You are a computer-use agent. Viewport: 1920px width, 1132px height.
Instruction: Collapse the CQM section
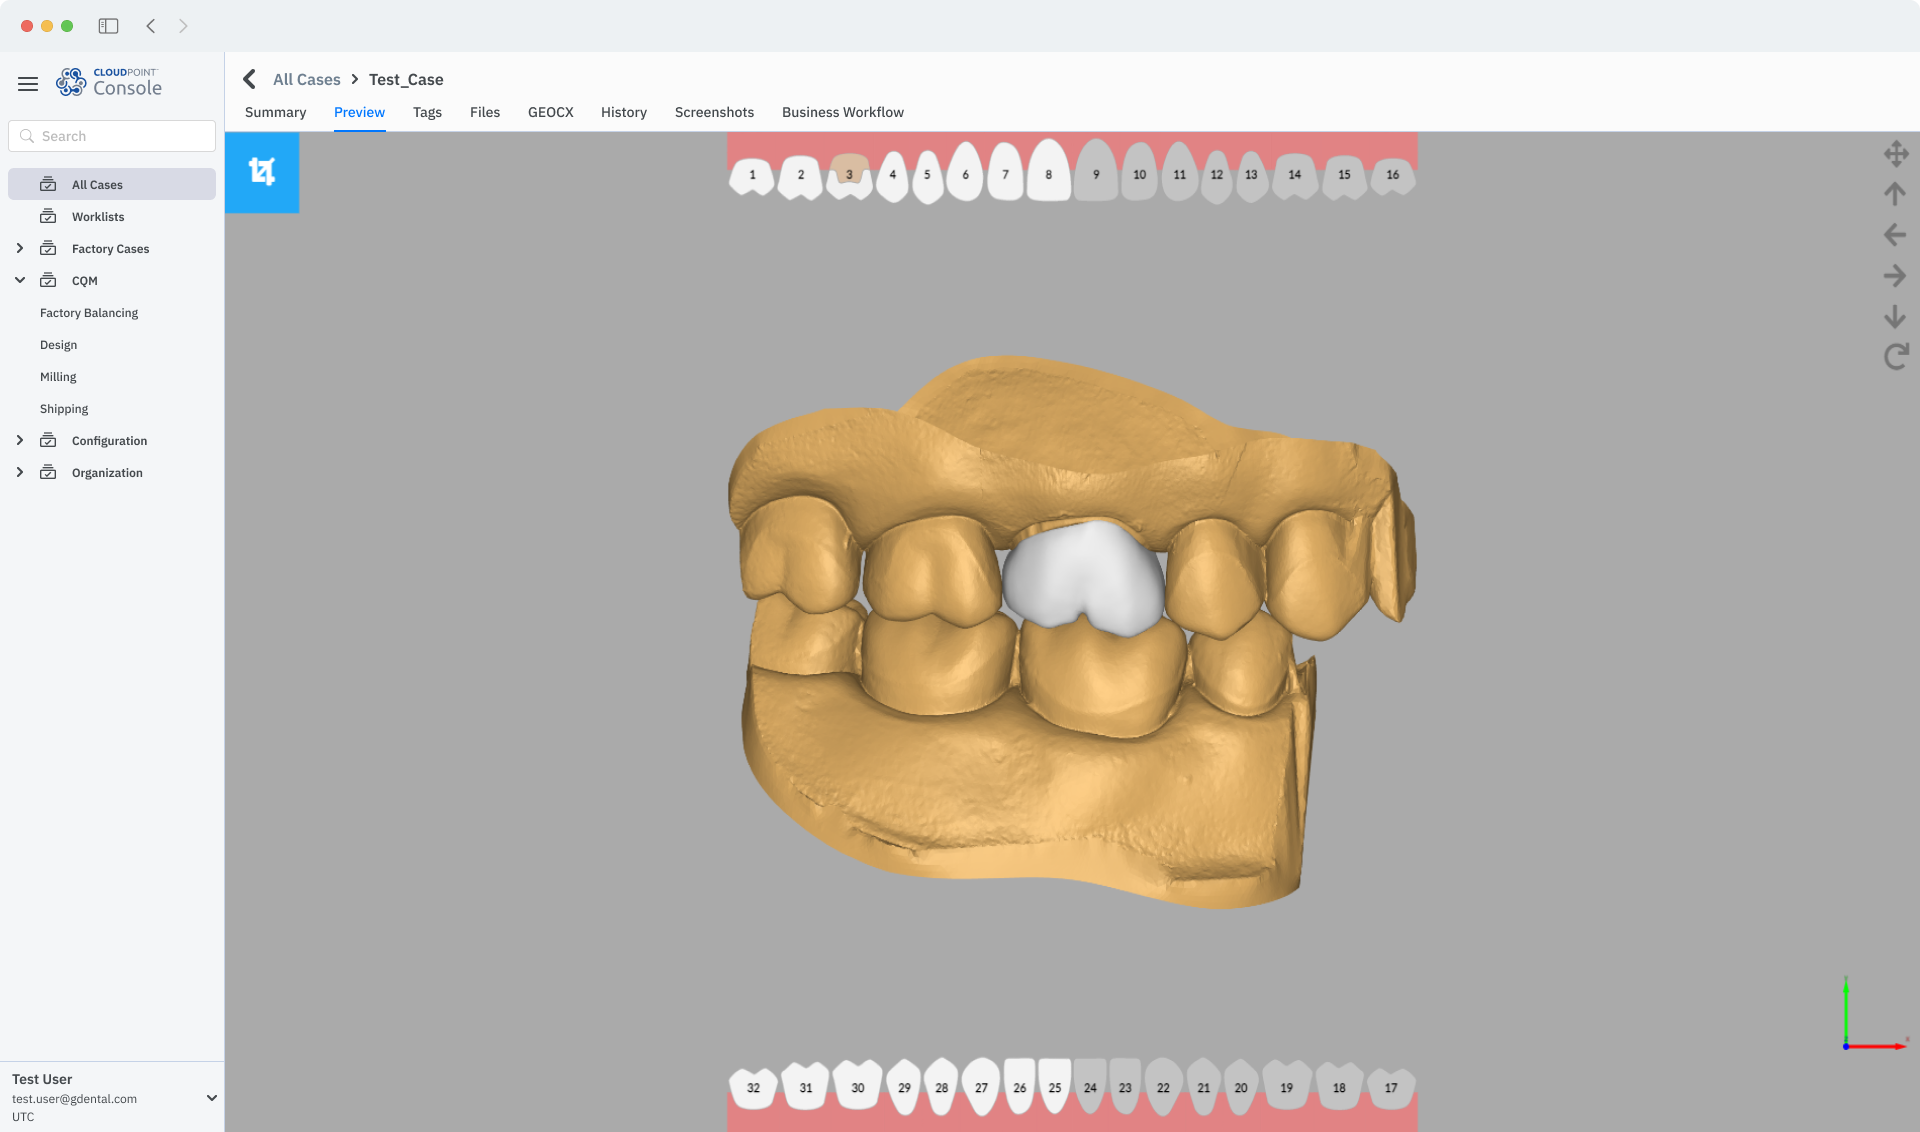coord(20,281)
